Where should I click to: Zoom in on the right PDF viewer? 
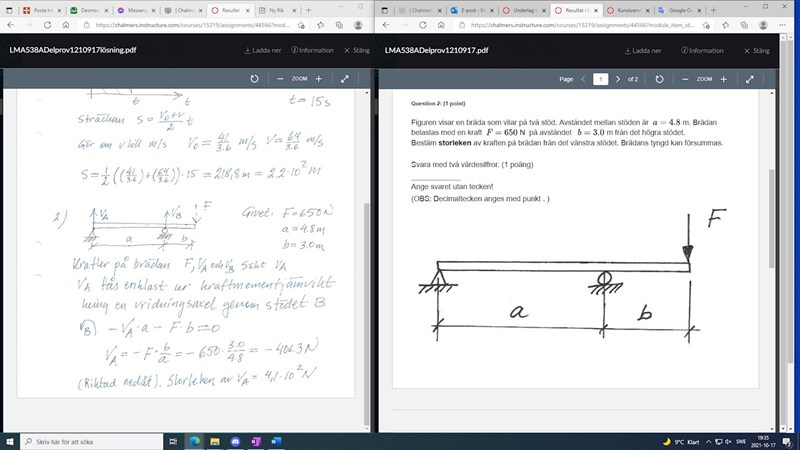pos(721,78)
